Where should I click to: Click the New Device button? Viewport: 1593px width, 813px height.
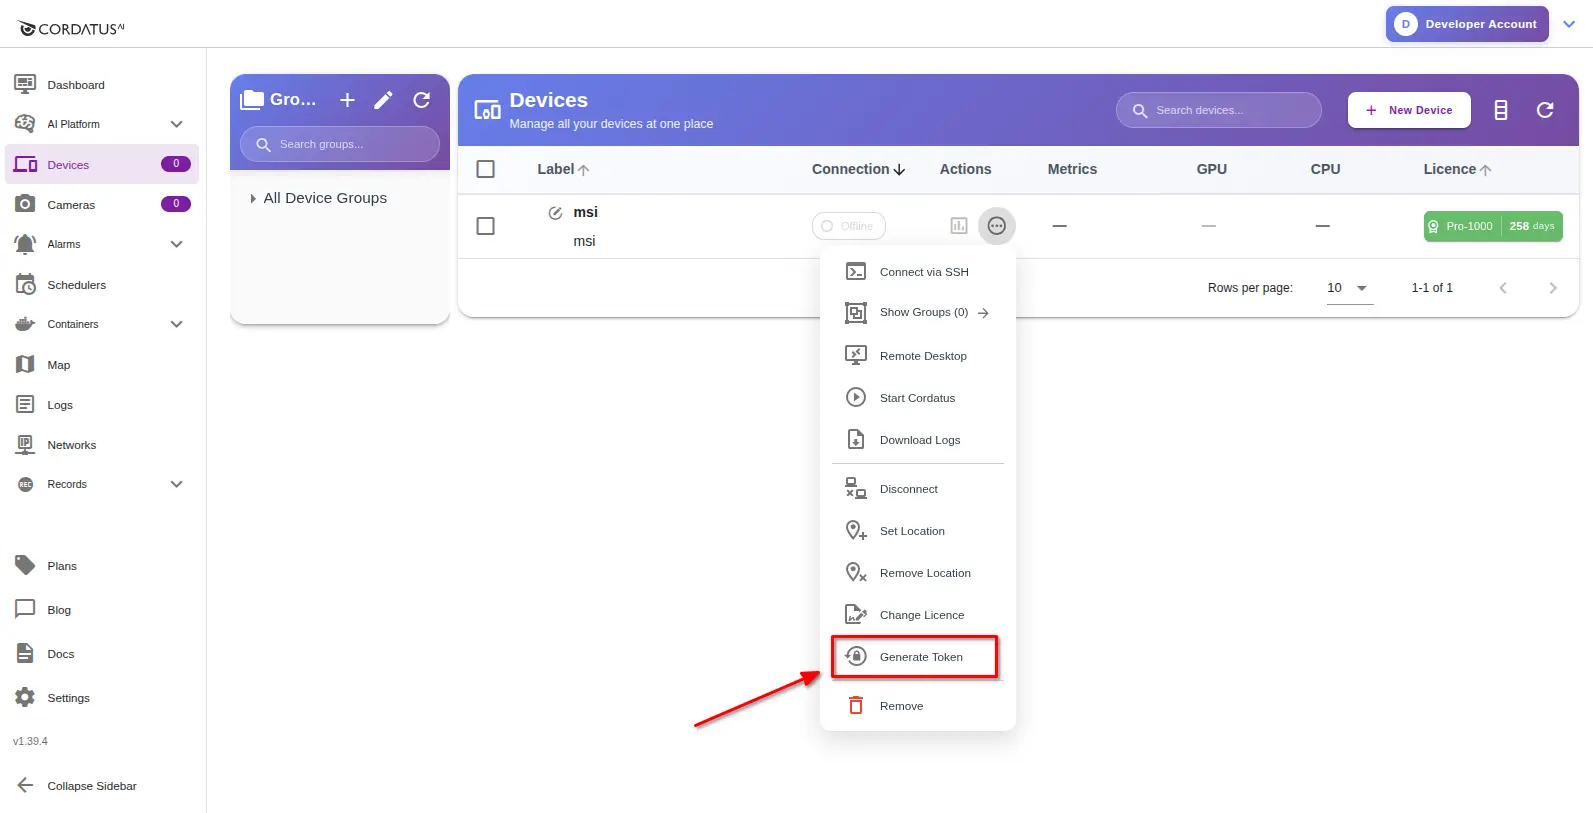click(x=1408, y=110)
